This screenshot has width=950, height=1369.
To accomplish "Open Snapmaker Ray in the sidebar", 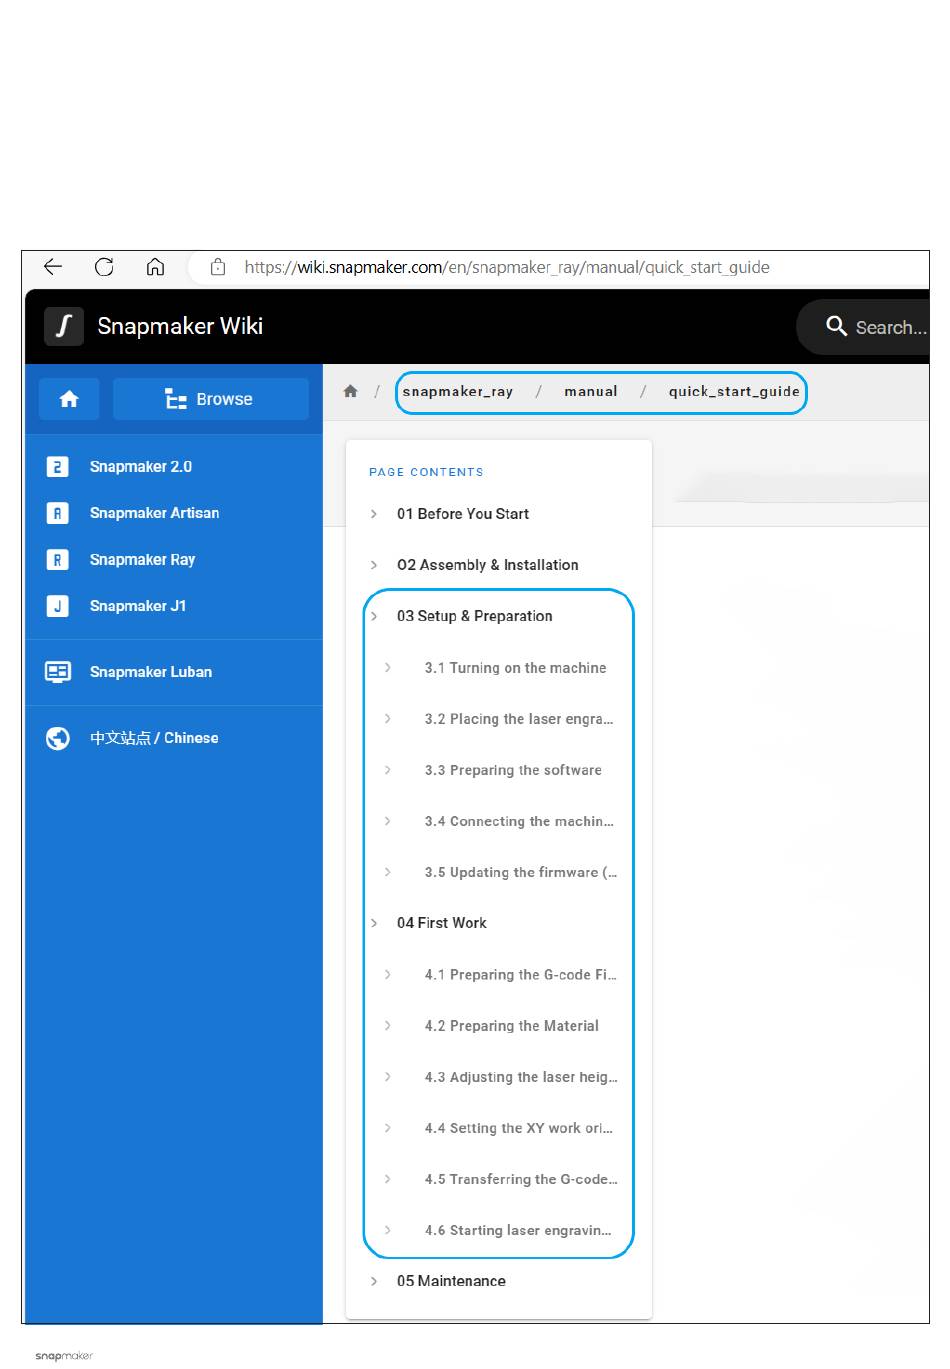I will (142, 560).
